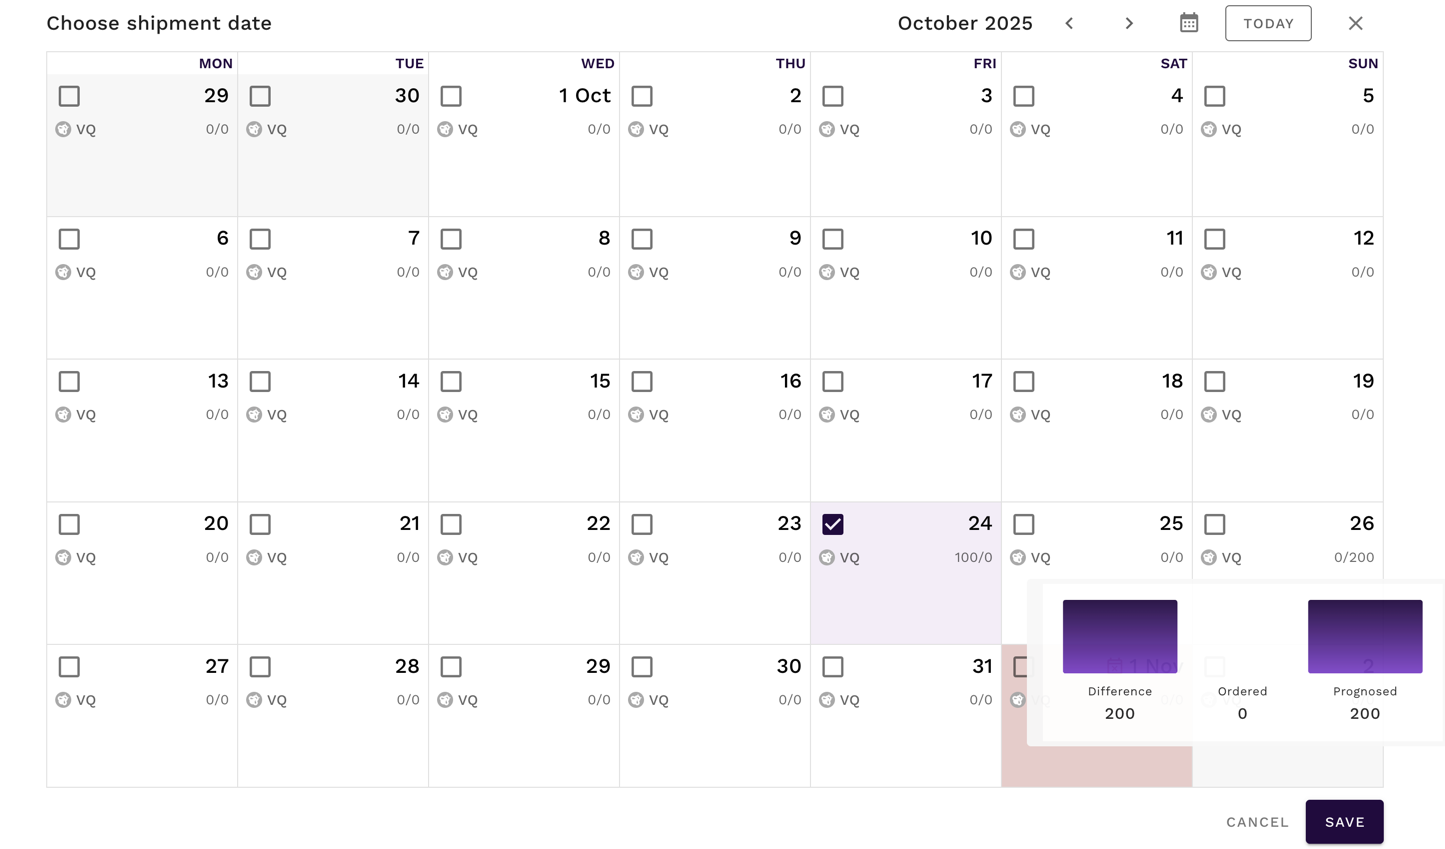The image size is (1445, 849).
Task: Uncheck the October 24 checkbox
Action: [x=833, y=524]
